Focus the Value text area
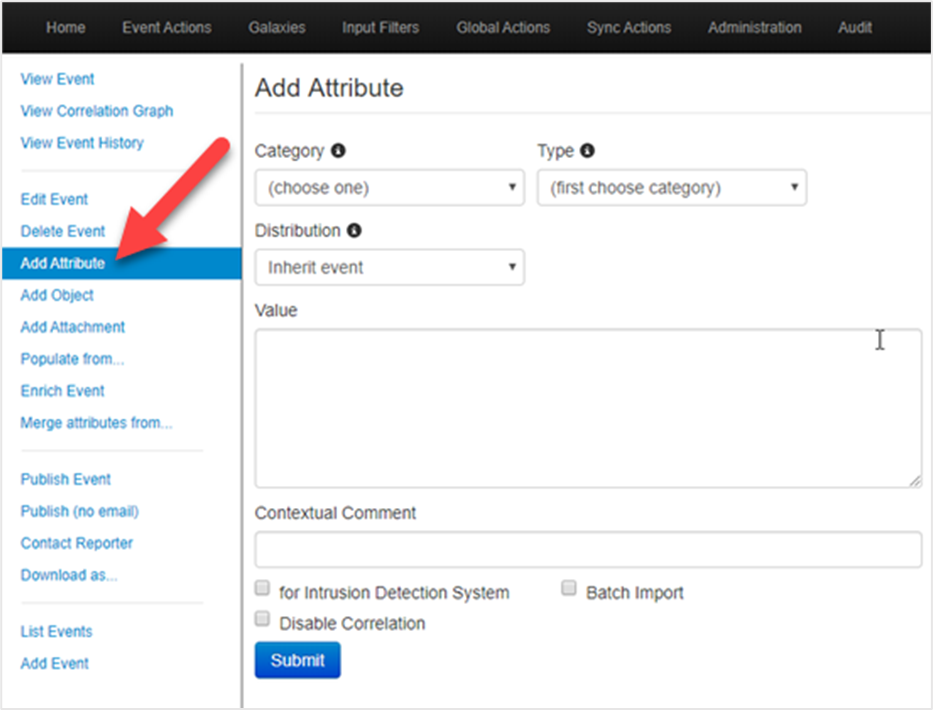 (588, 408)
